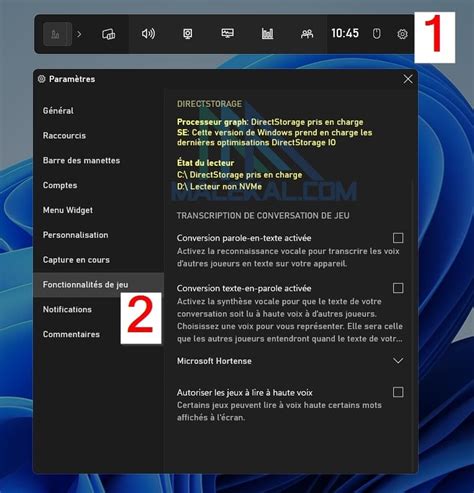Enable Conversion texte-en-parole checkbox
The width and height of the screenshot is (474, 493).
(398, 288)
